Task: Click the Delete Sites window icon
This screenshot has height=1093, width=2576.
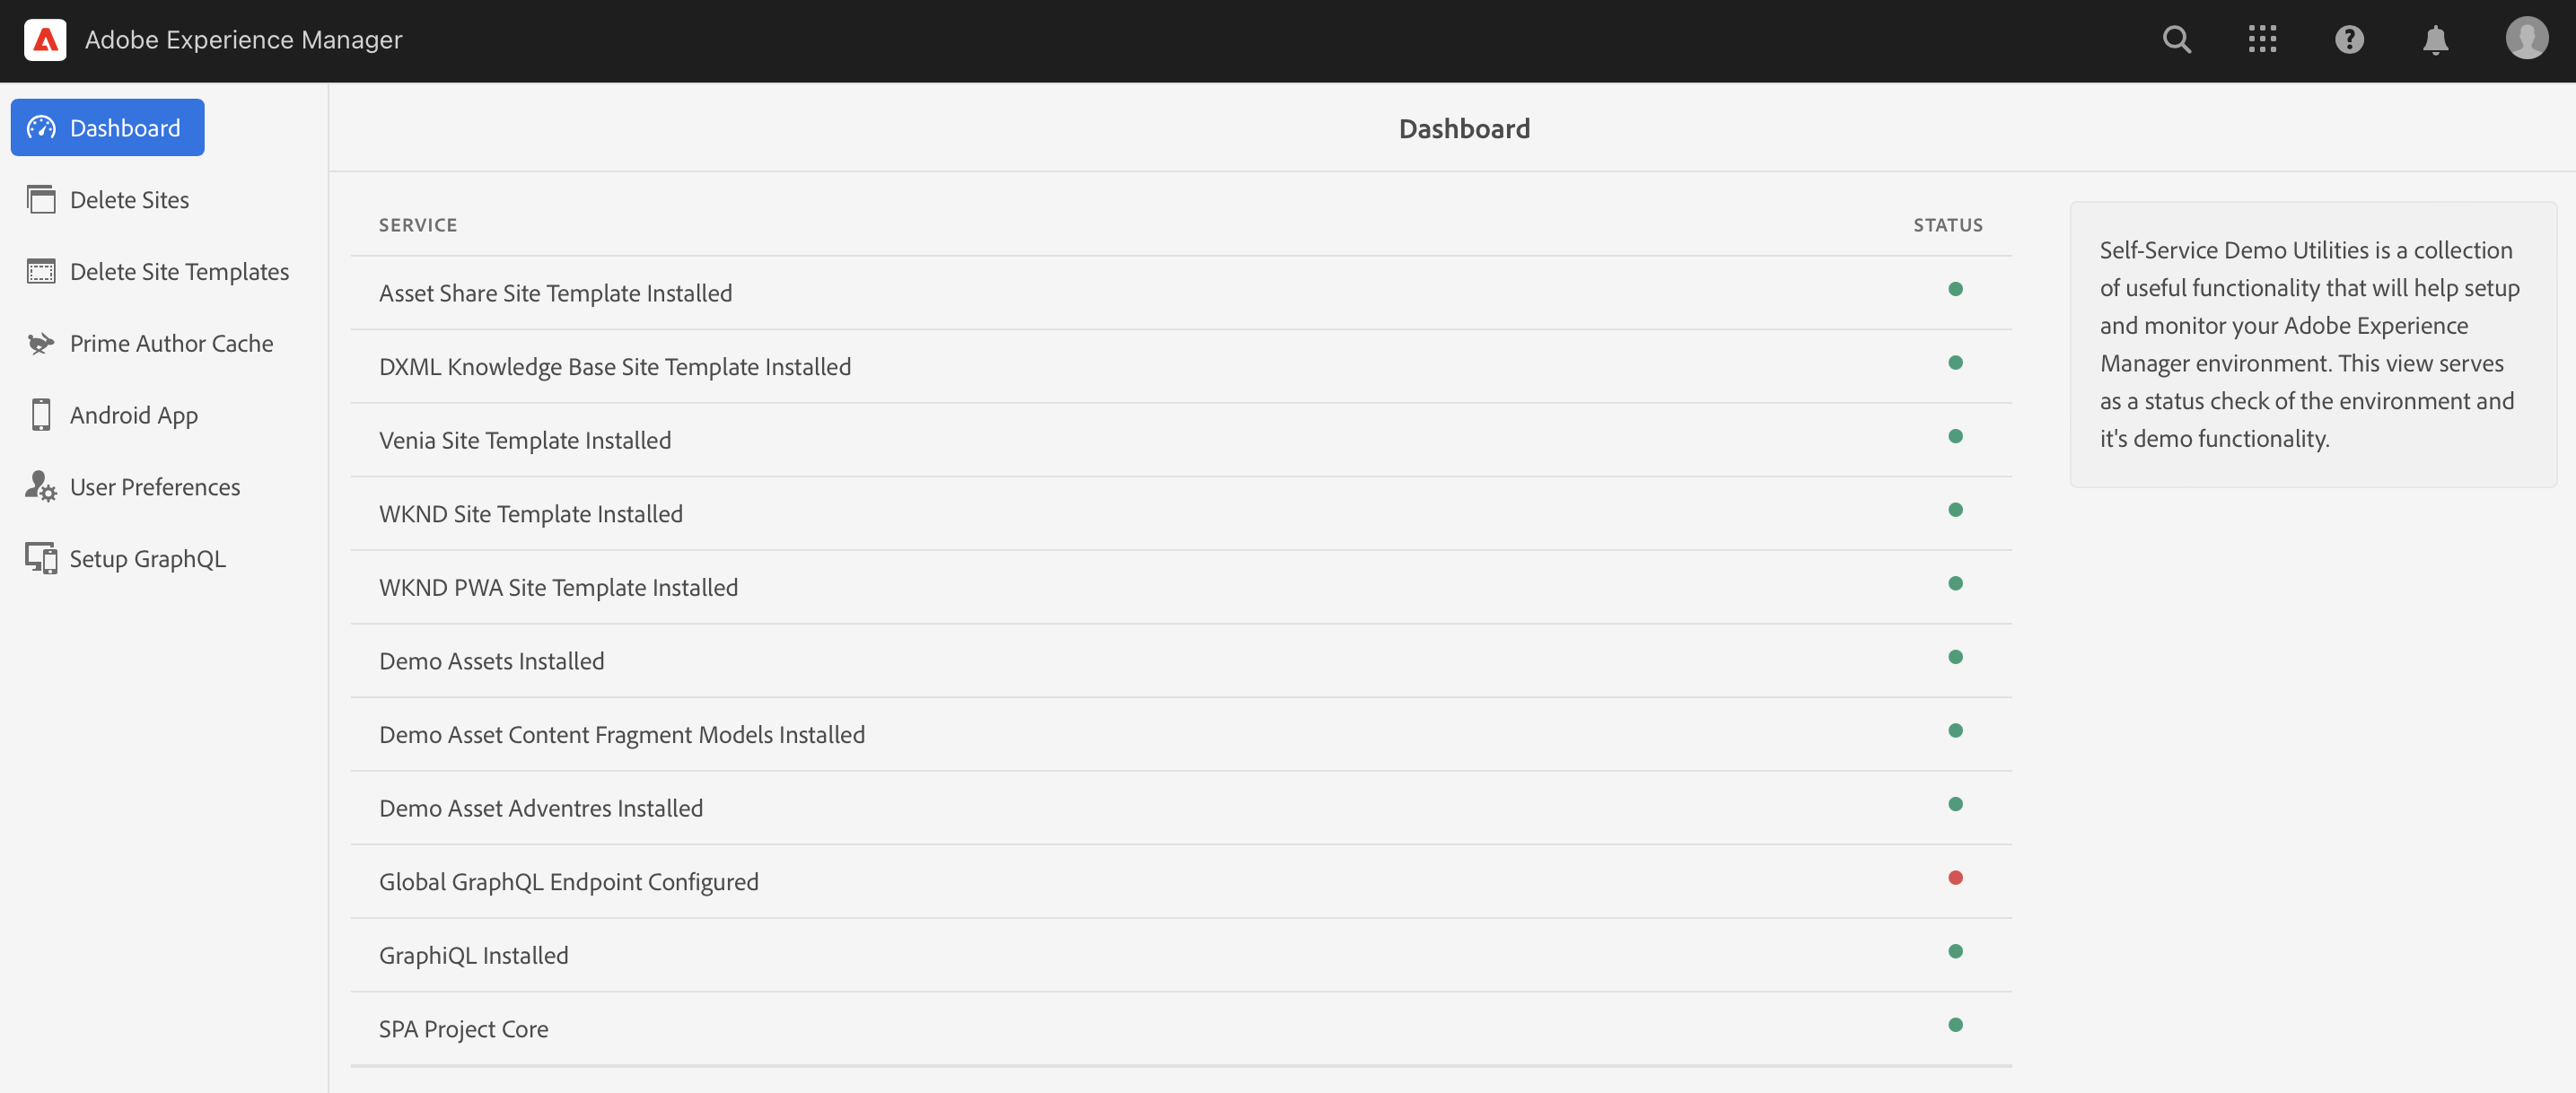Action: [41, 200]
